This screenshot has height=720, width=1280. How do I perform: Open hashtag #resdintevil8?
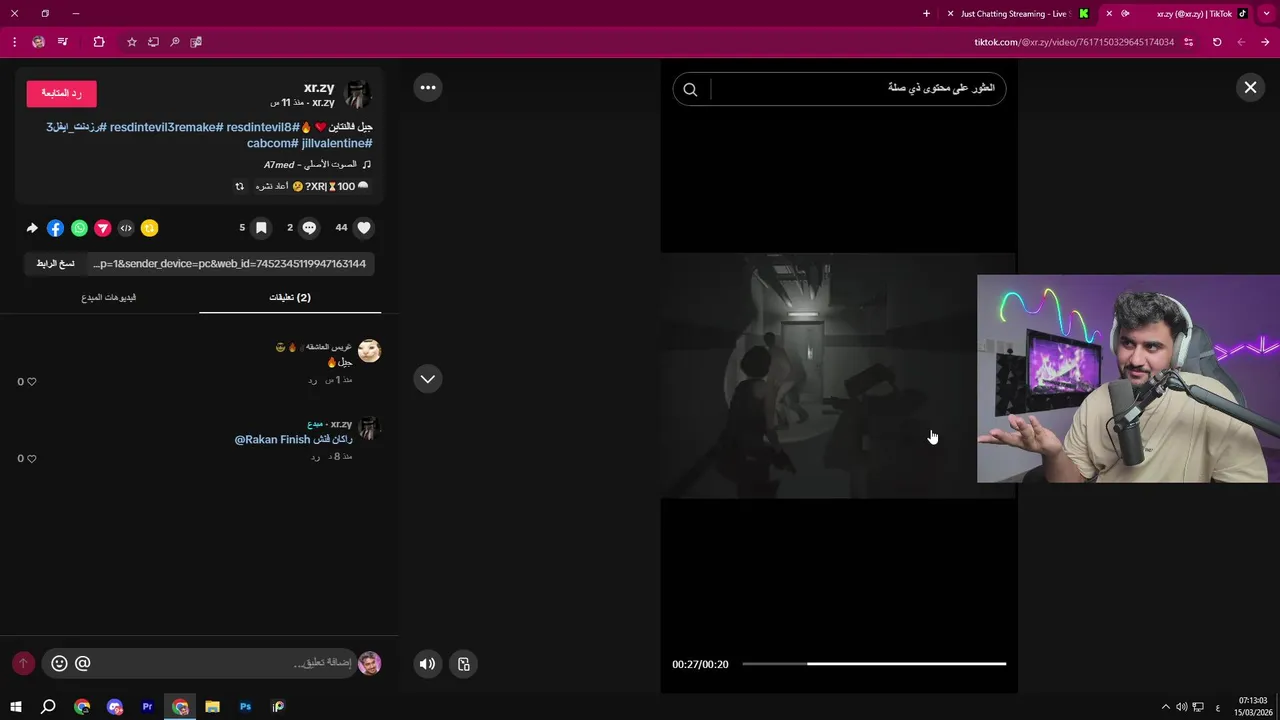click(263, 127)
